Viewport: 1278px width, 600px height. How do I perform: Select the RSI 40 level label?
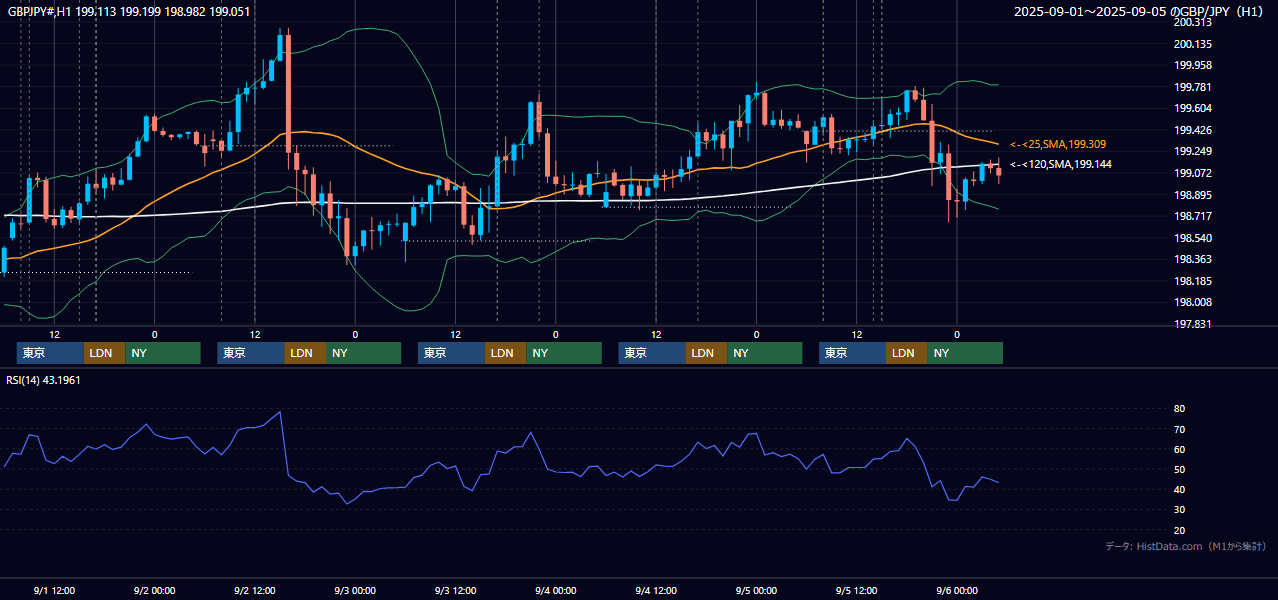click(x=1180, y=489)
